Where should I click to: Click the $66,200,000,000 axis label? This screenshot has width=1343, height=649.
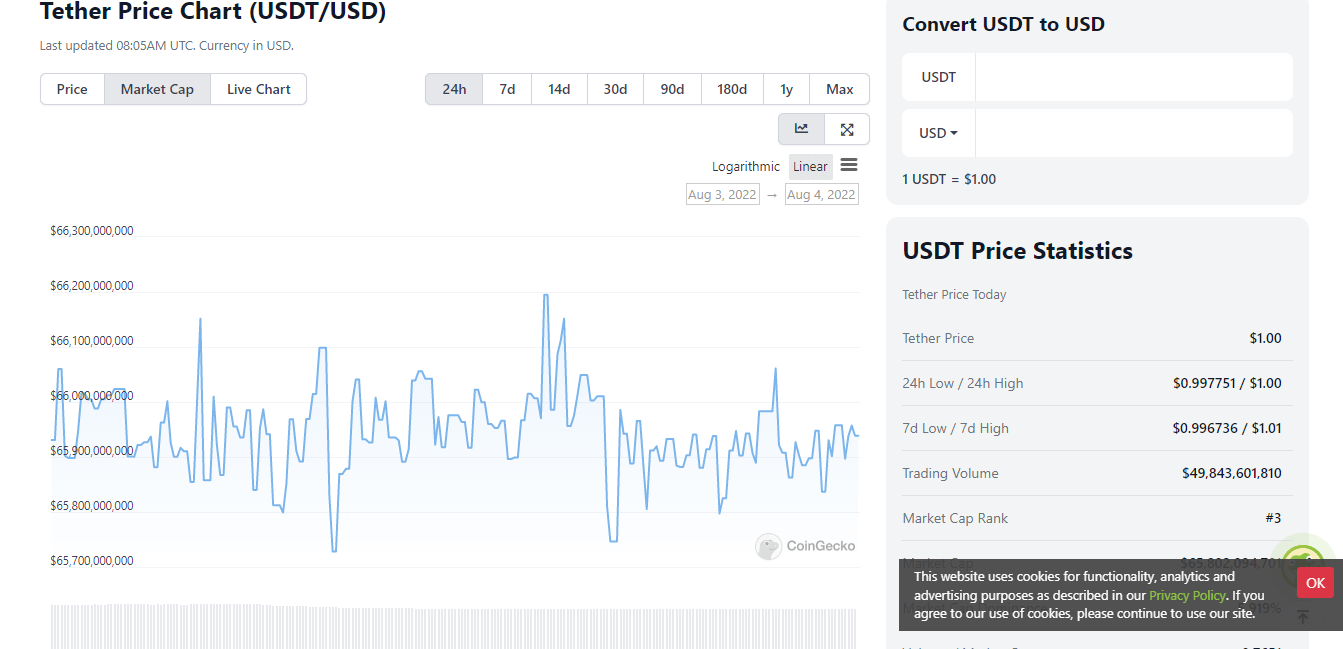[x=91, y=286]
